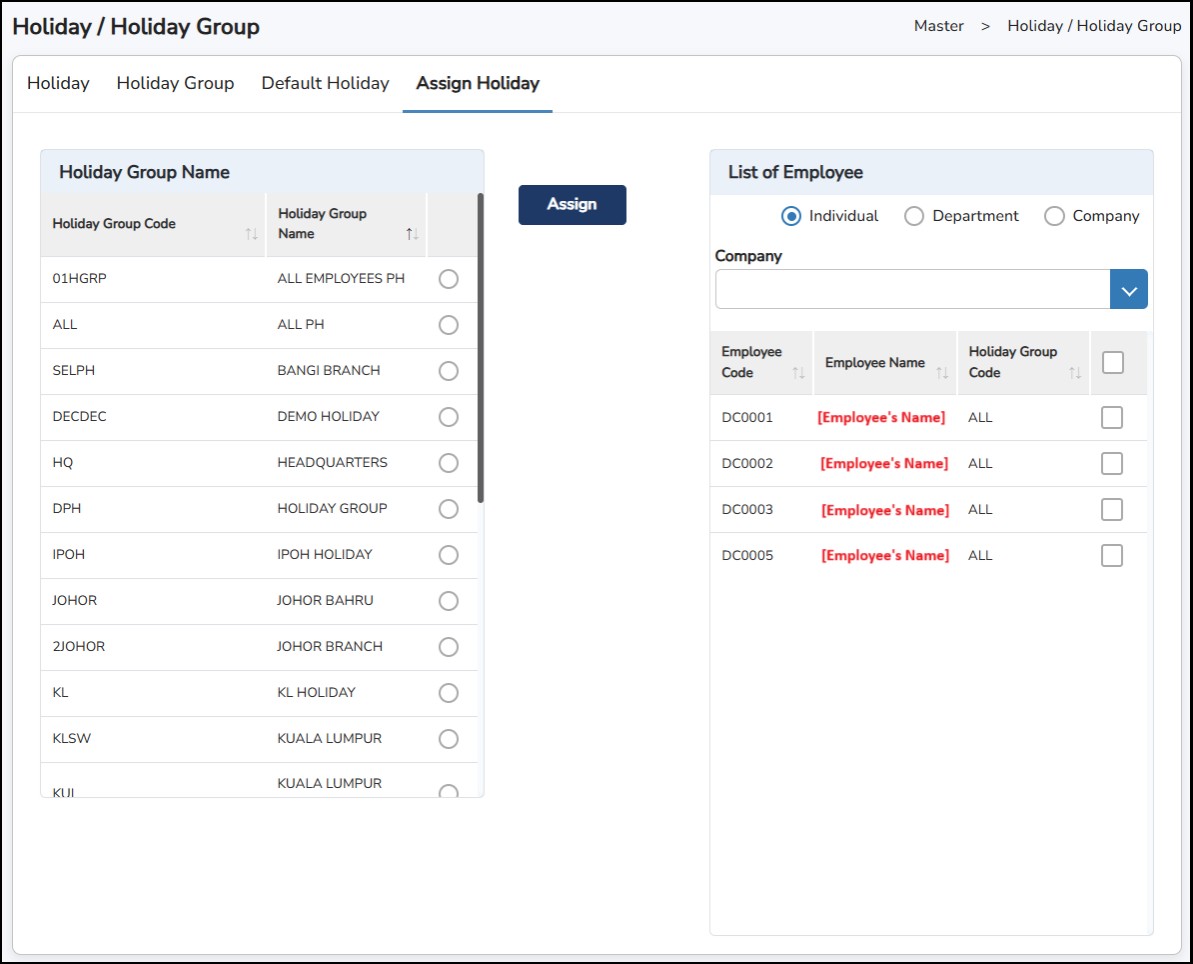1193x964 pixels.
Task: Open the Default Holiday tab
Action: coord(325,84)
